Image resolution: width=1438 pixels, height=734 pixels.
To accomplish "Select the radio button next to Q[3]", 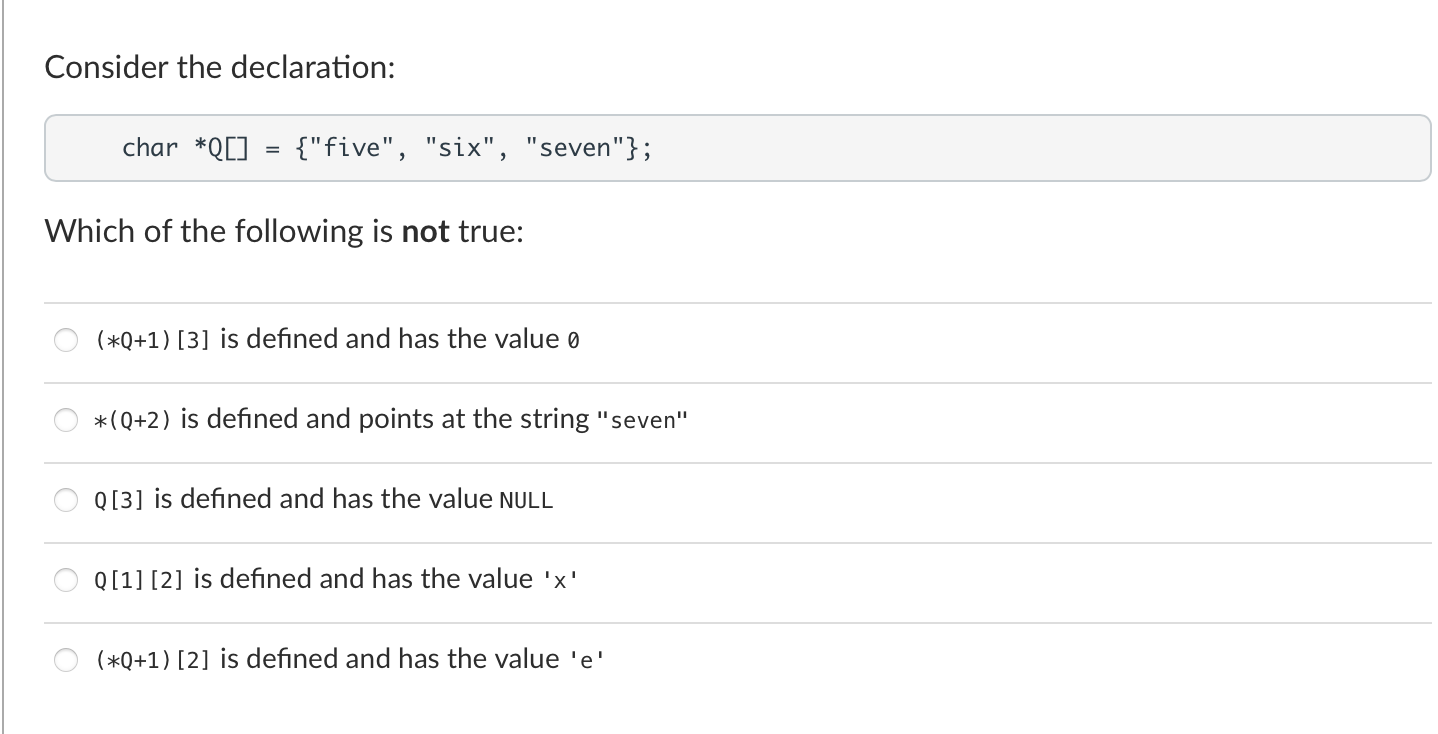I will tap(66, 501).
